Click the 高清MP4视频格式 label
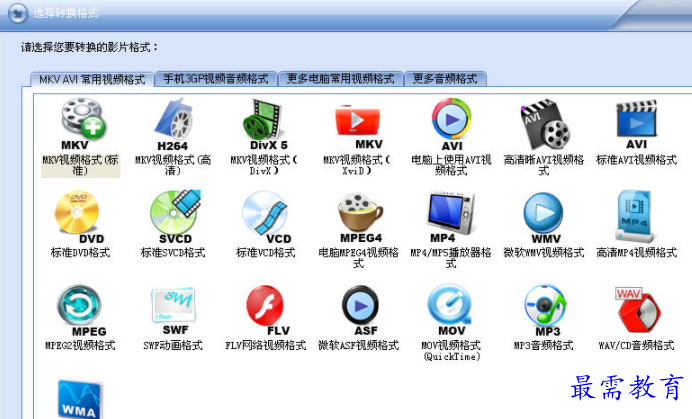692x419 pixels. point(636,253)
